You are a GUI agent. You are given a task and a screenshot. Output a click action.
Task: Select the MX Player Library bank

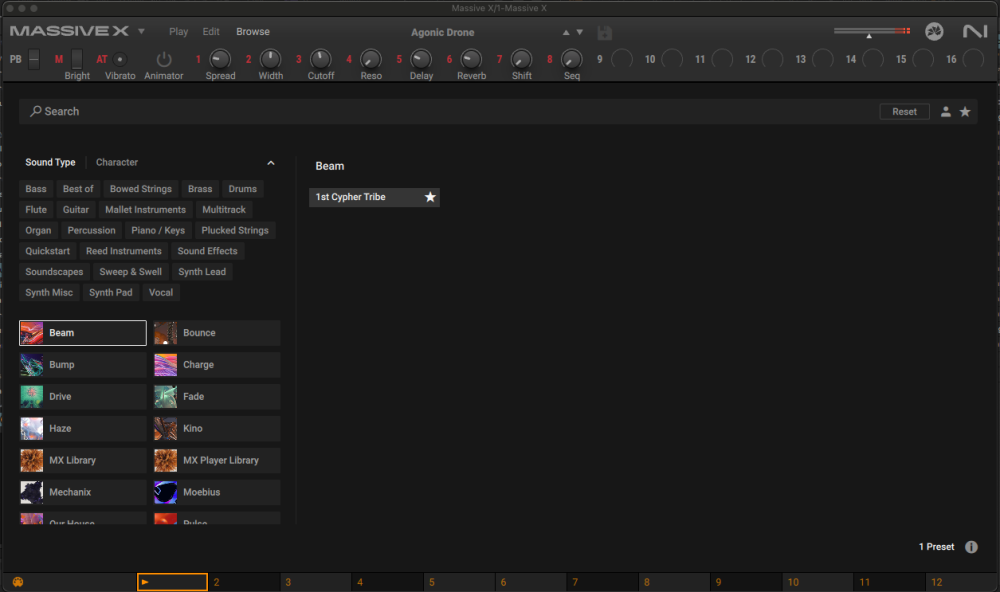click(217, 461)
